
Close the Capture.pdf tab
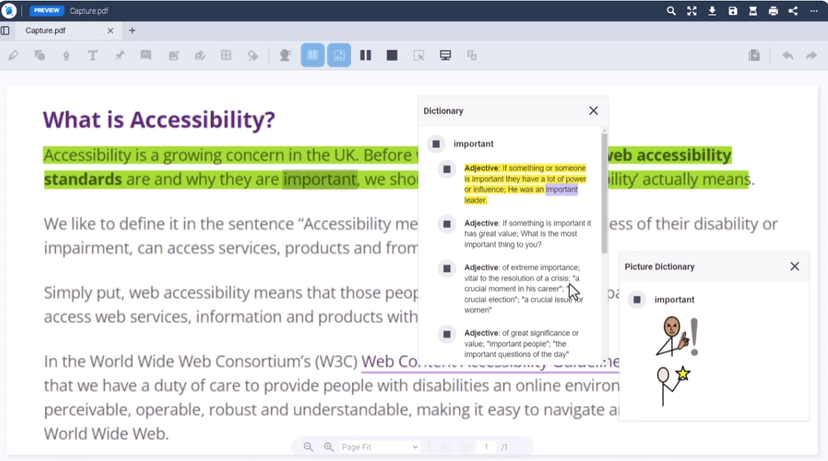(110, 31)
